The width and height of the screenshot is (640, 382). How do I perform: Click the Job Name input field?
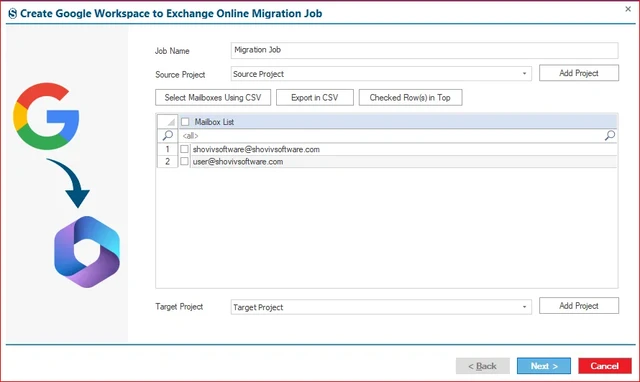tap(424, 50)
